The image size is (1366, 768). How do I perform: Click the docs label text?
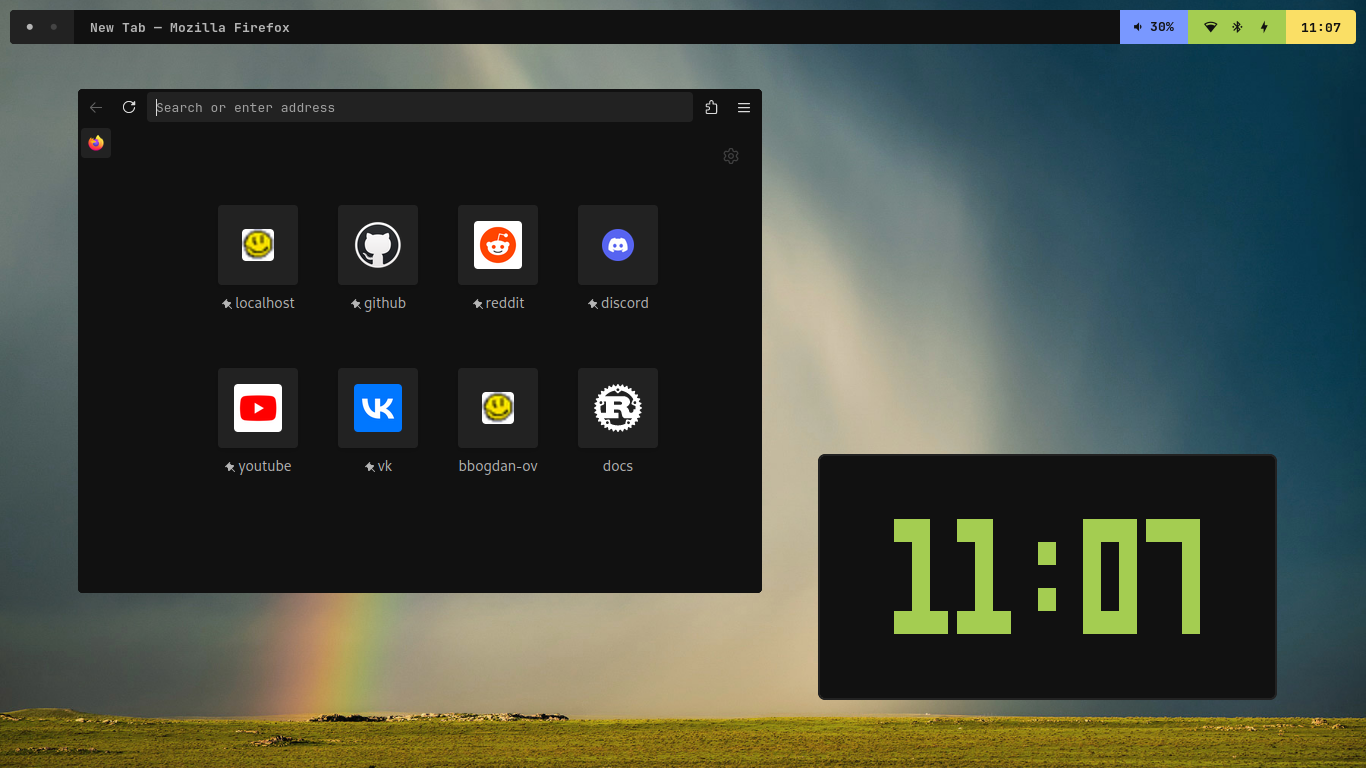618,466
